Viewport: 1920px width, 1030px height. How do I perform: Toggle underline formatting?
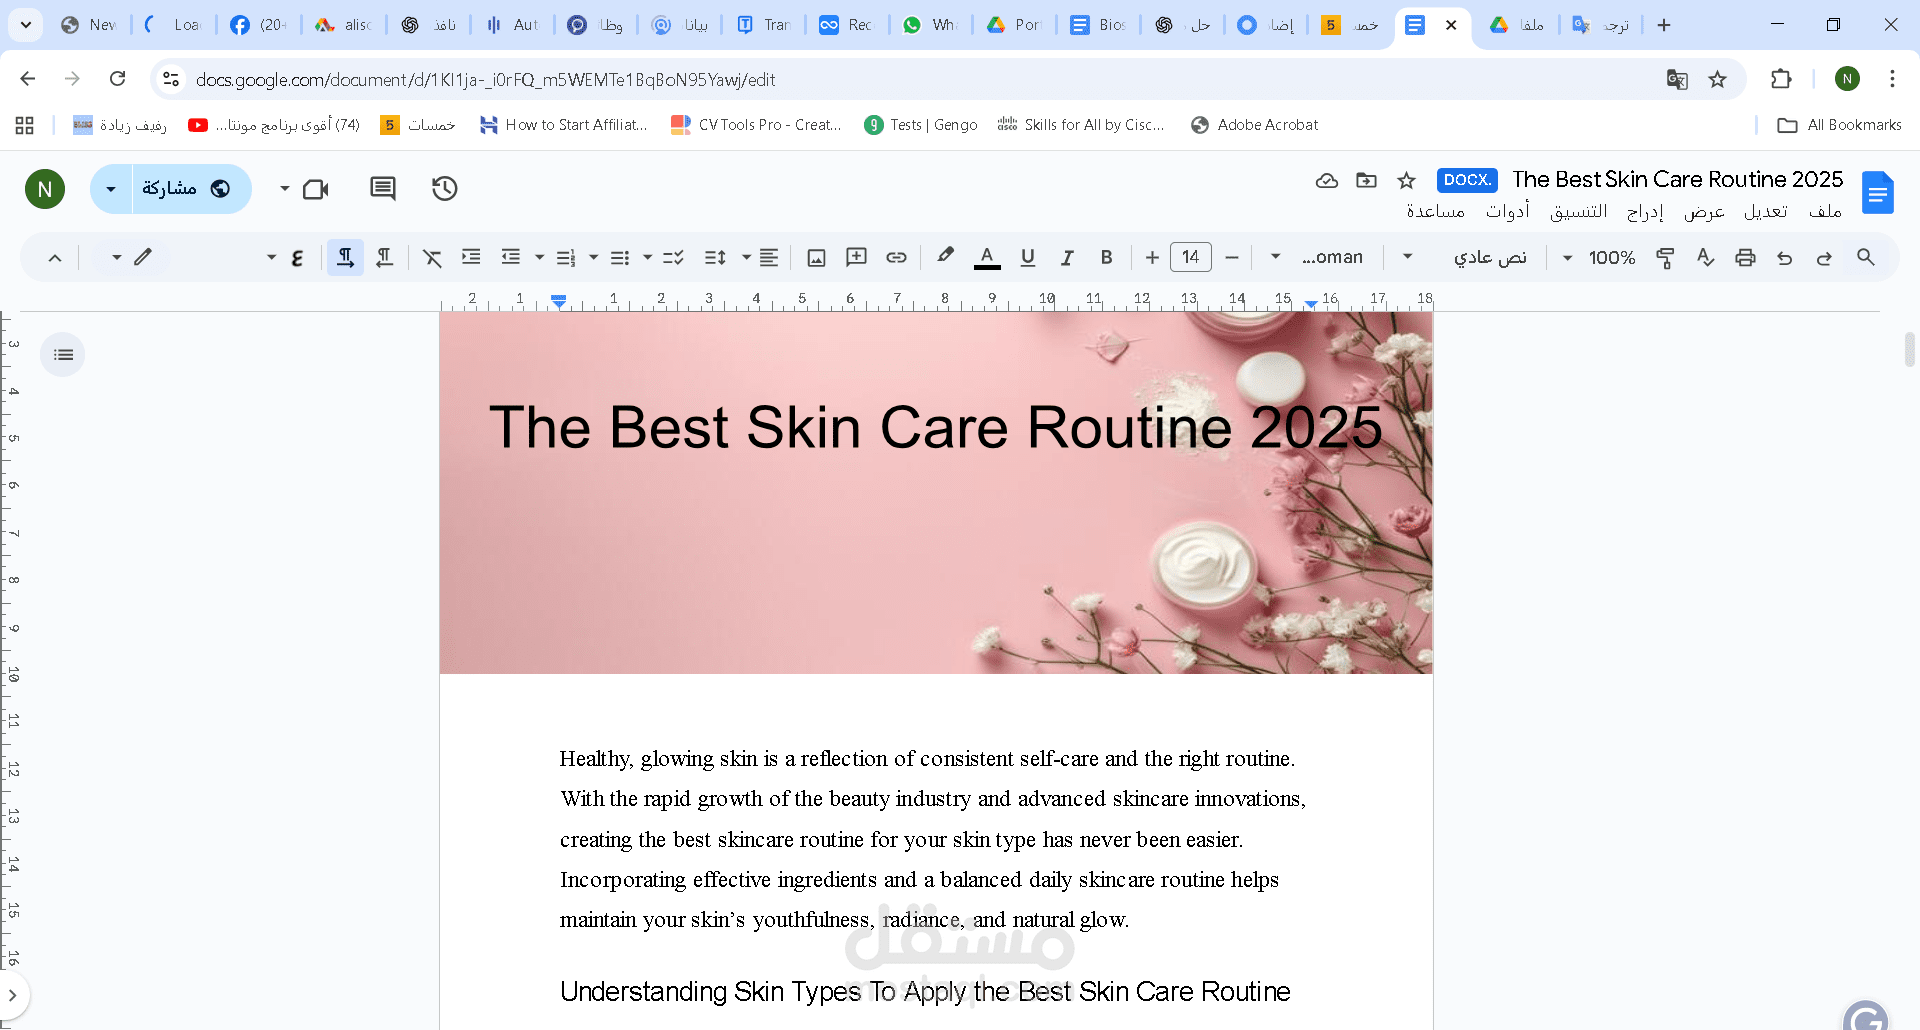pyautogui.click(x=1027, y=257)
